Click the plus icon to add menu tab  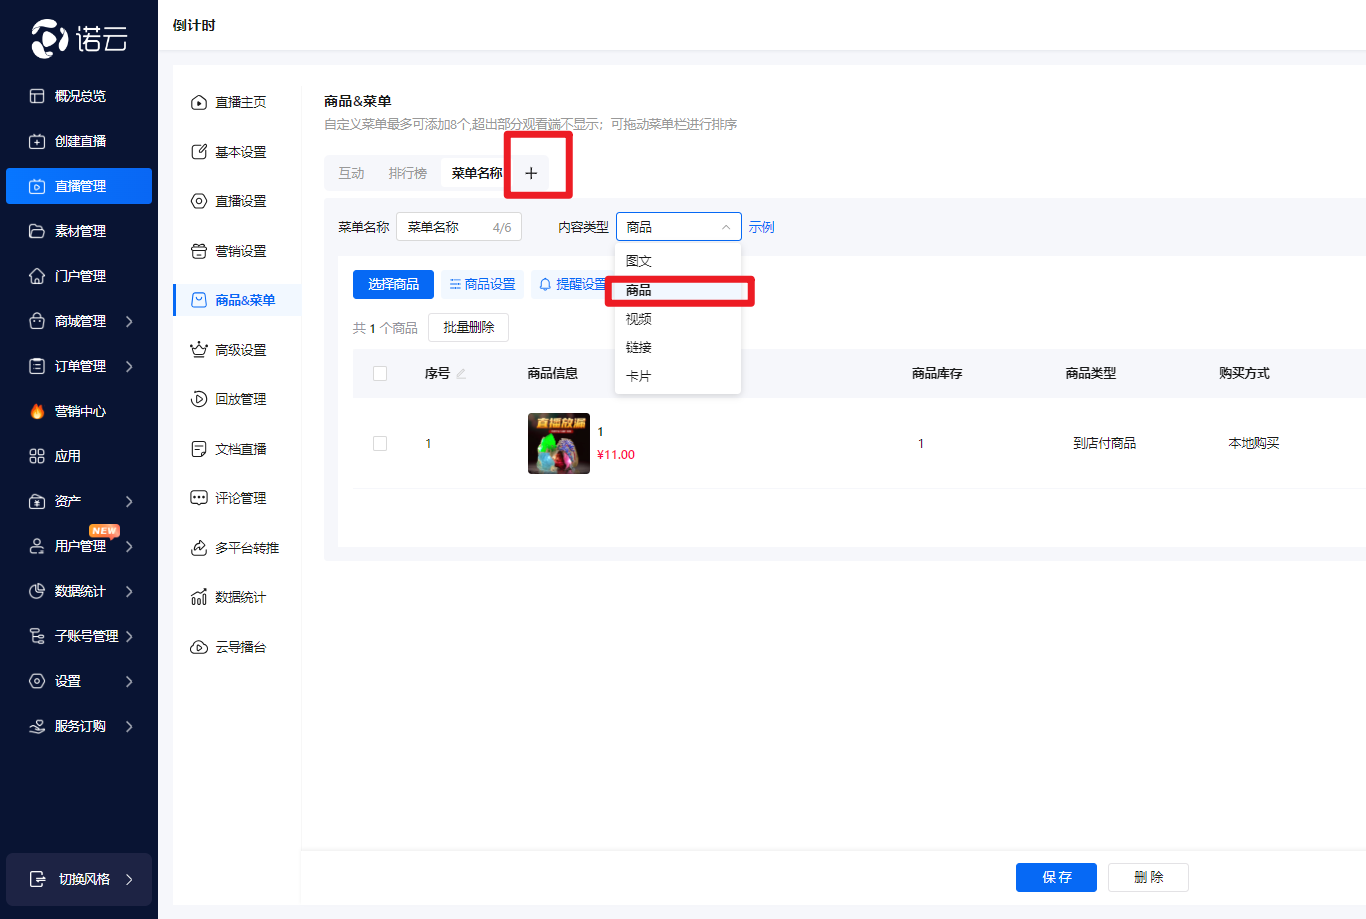(x=531, y=173)
